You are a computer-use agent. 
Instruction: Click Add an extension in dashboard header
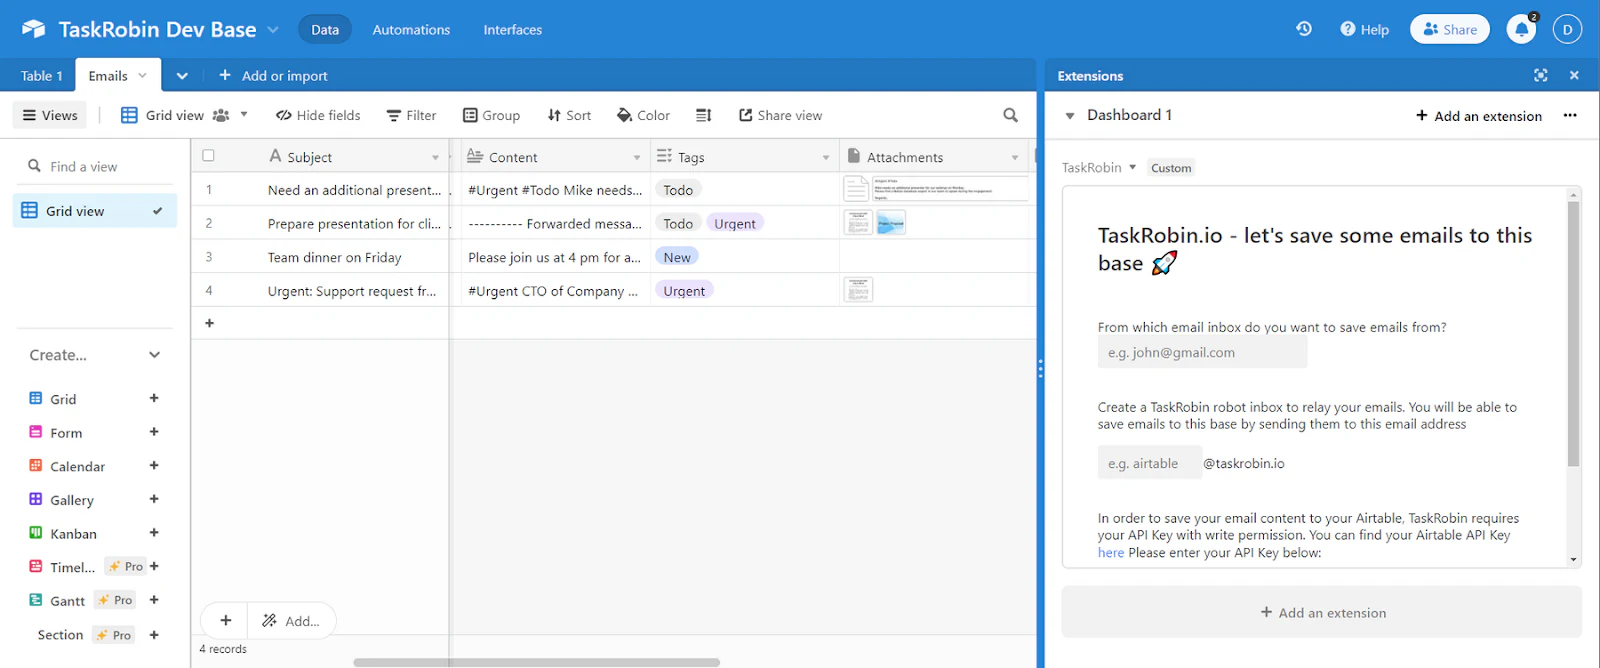point(1479,116)
